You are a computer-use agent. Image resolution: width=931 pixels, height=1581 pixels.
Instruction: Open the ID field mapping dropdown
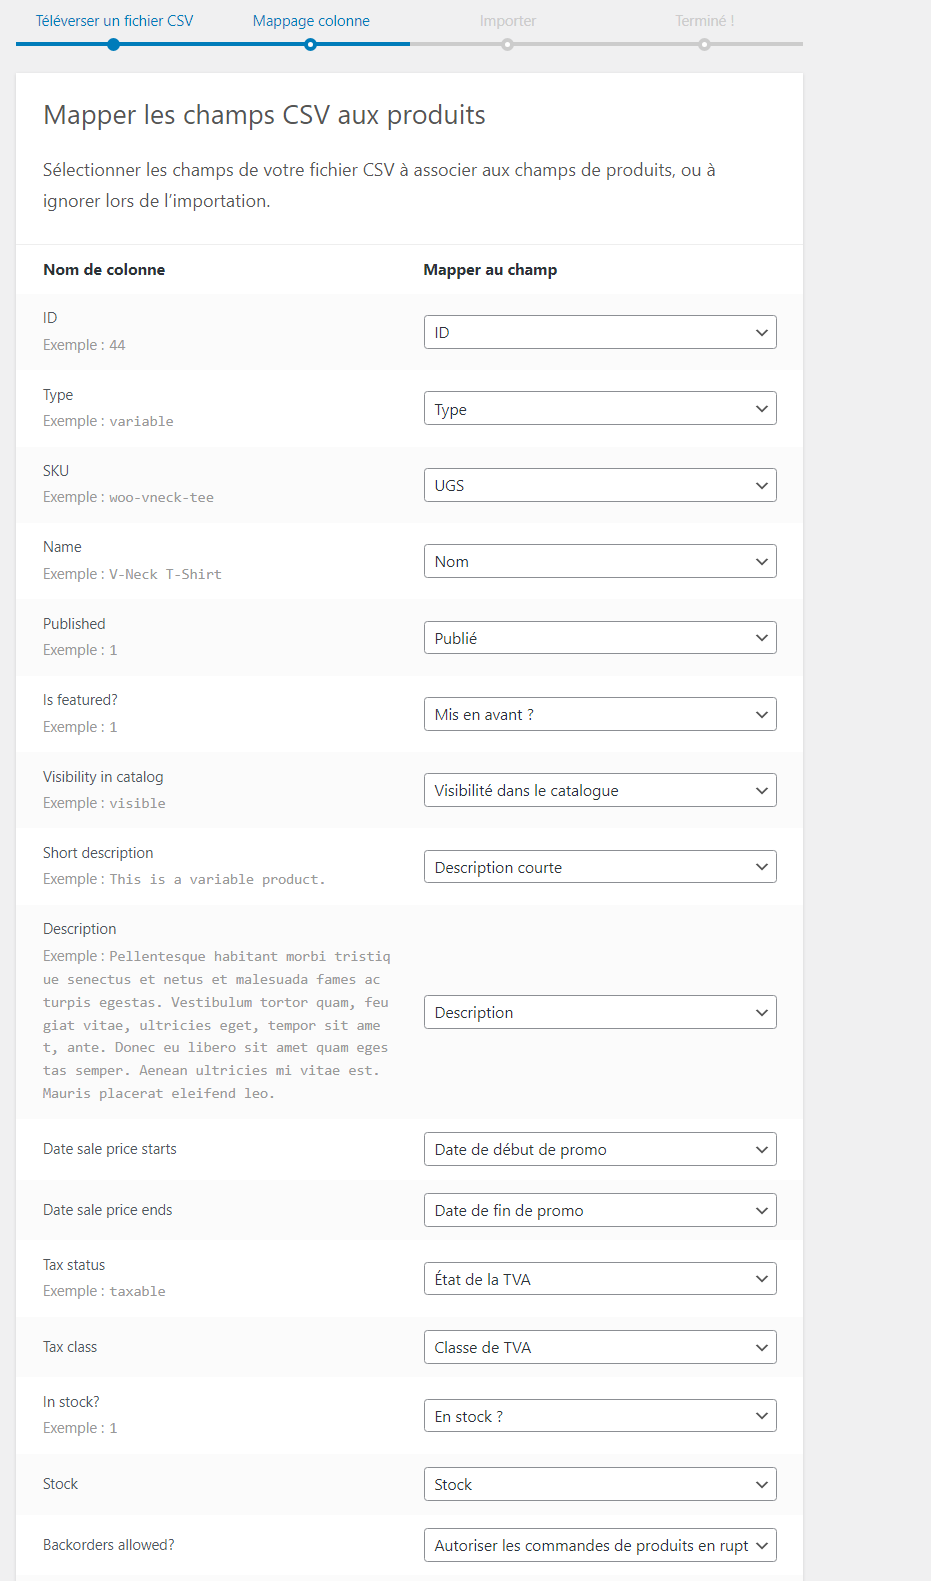point(600,332)
